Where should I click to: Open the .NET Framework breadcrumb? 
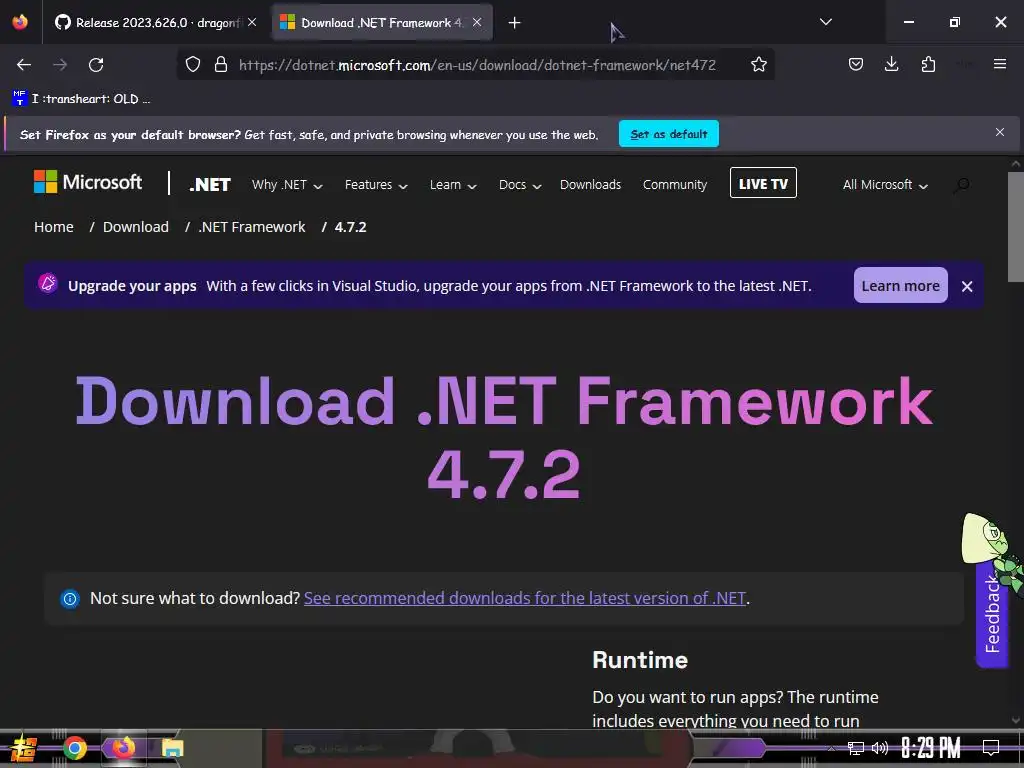(251, 227)
